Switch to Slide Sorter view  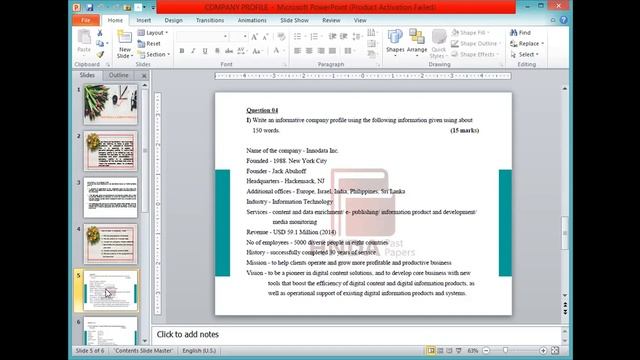[440, 351]
